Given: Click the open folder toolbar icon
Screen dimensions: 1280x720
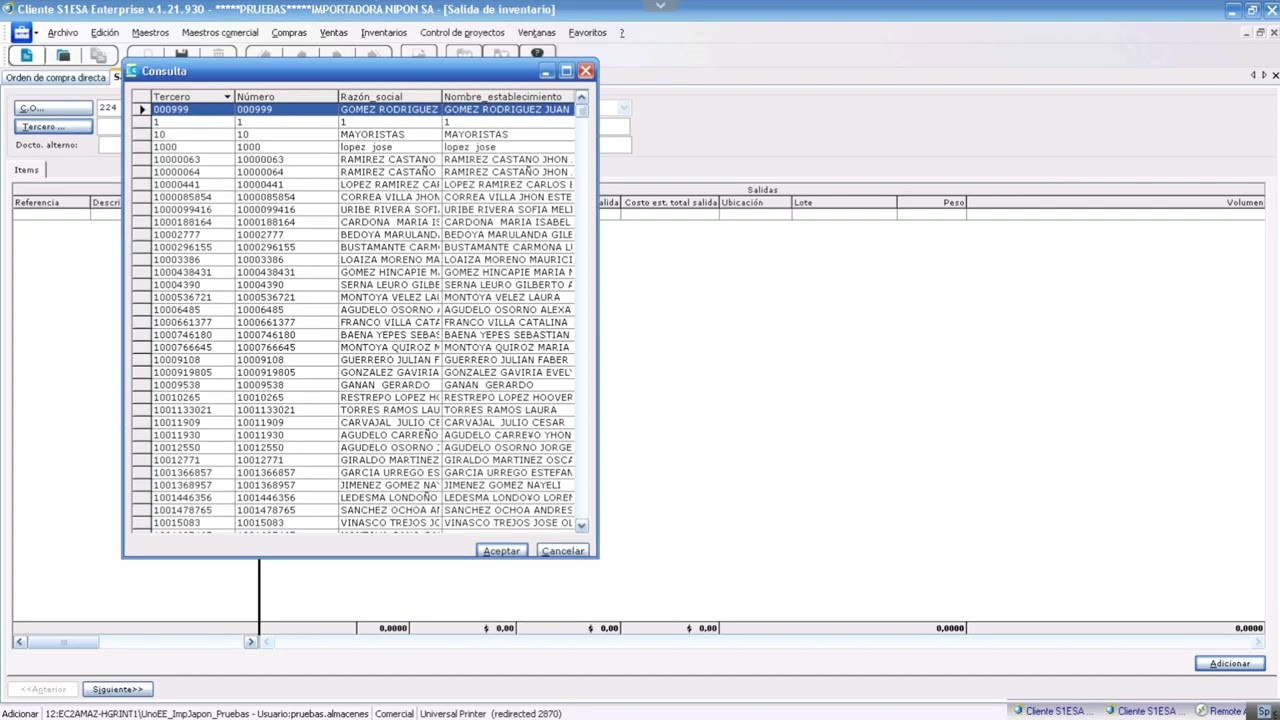Looking at the screenshot, I should (63, 55).
